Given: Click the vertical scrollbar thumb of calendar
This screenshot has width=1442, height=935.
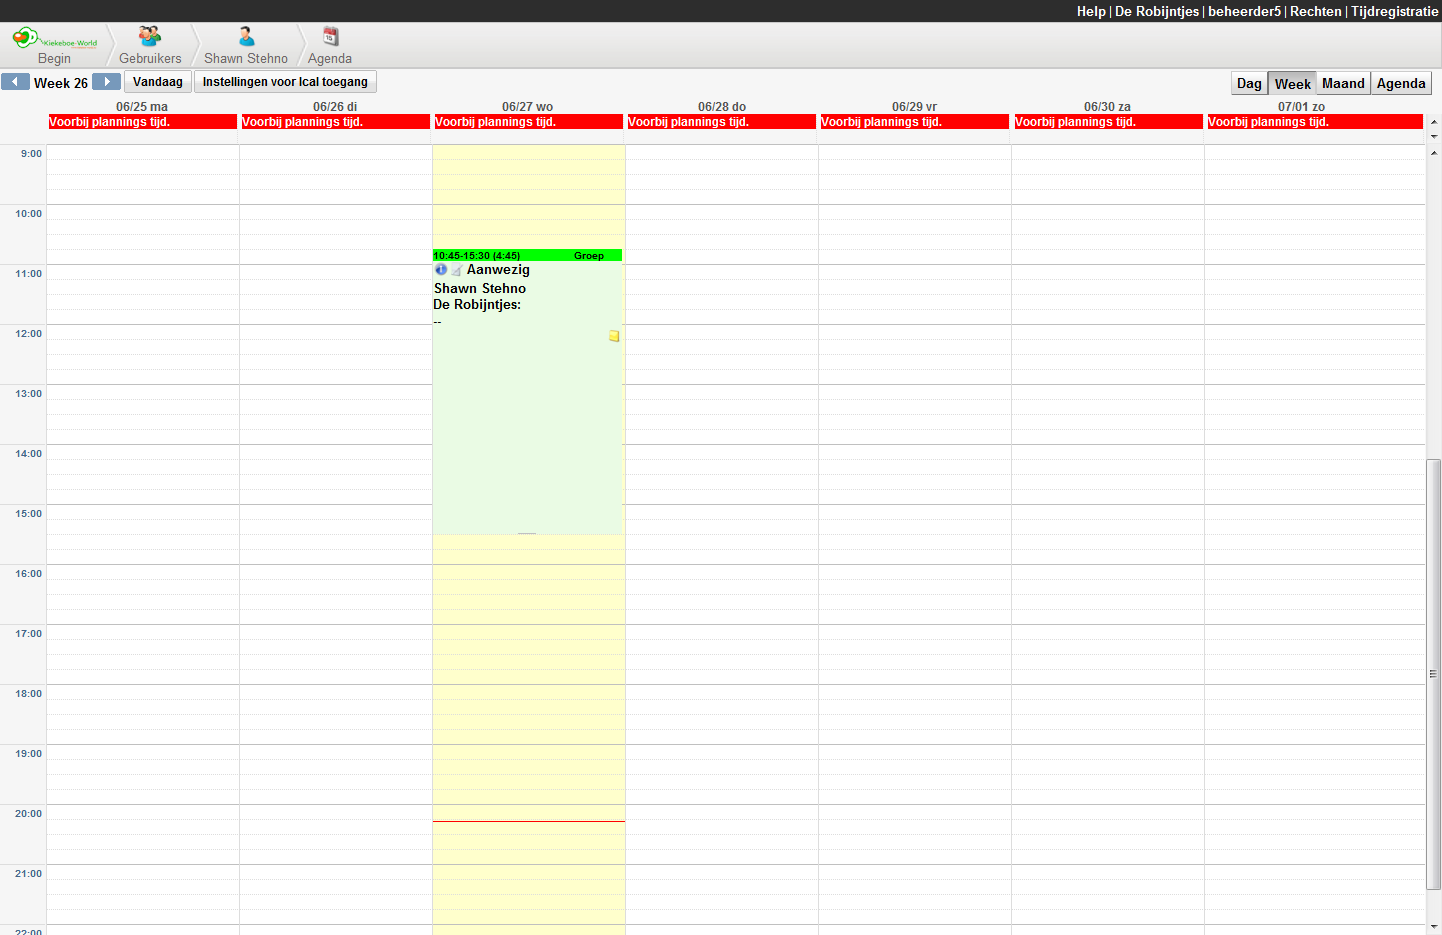Looking at the screenshot, I should (x=1433, y=673).
